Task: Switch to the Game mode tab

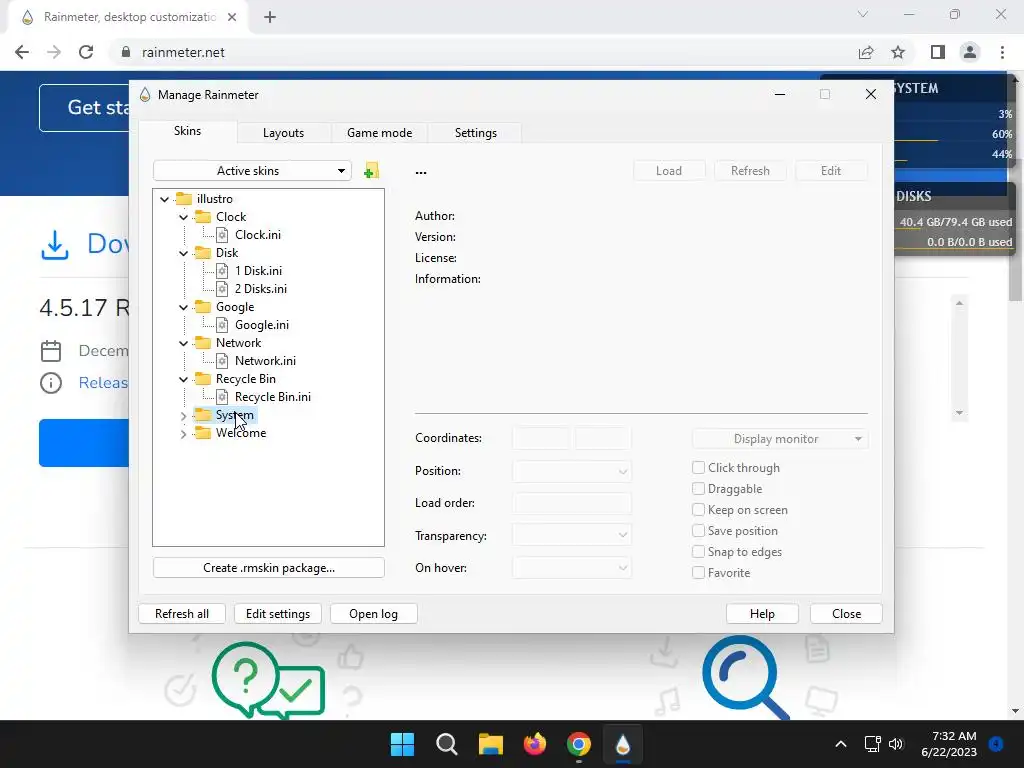Action: 379,133
